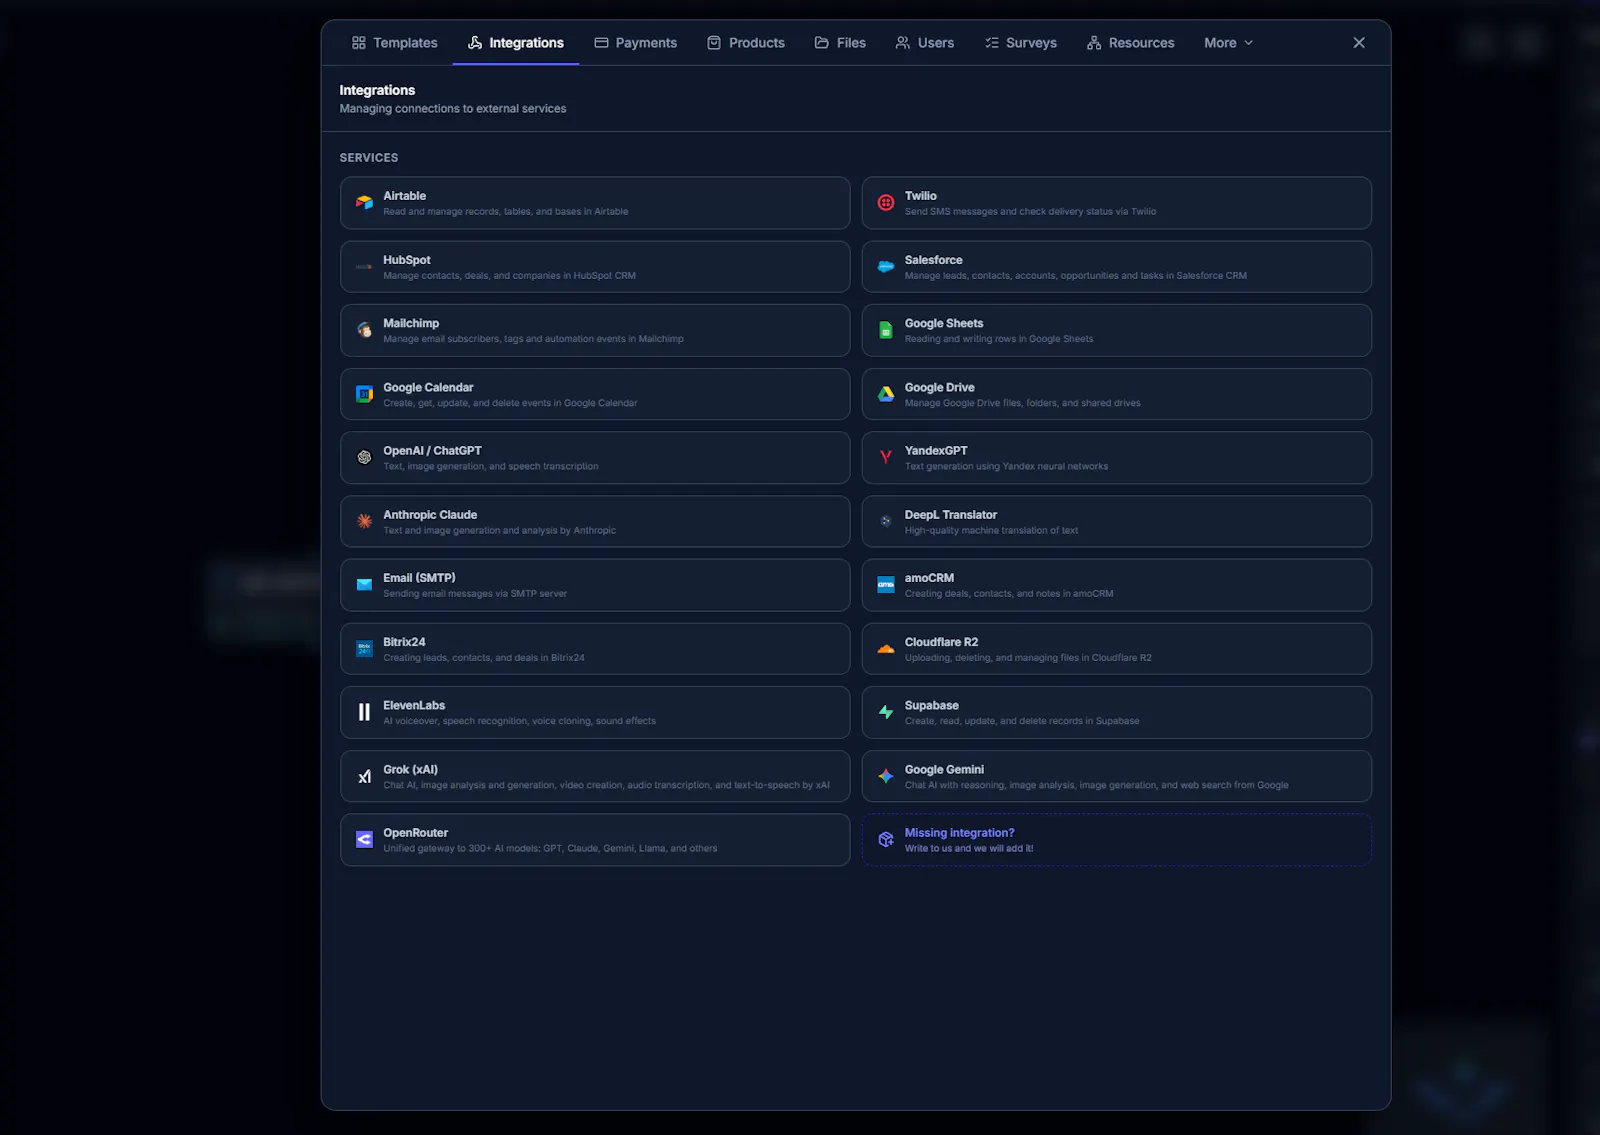Open the Twilio integration title
The image size is (1600, 1135).
pyautogui.click(x=920, y=196)
